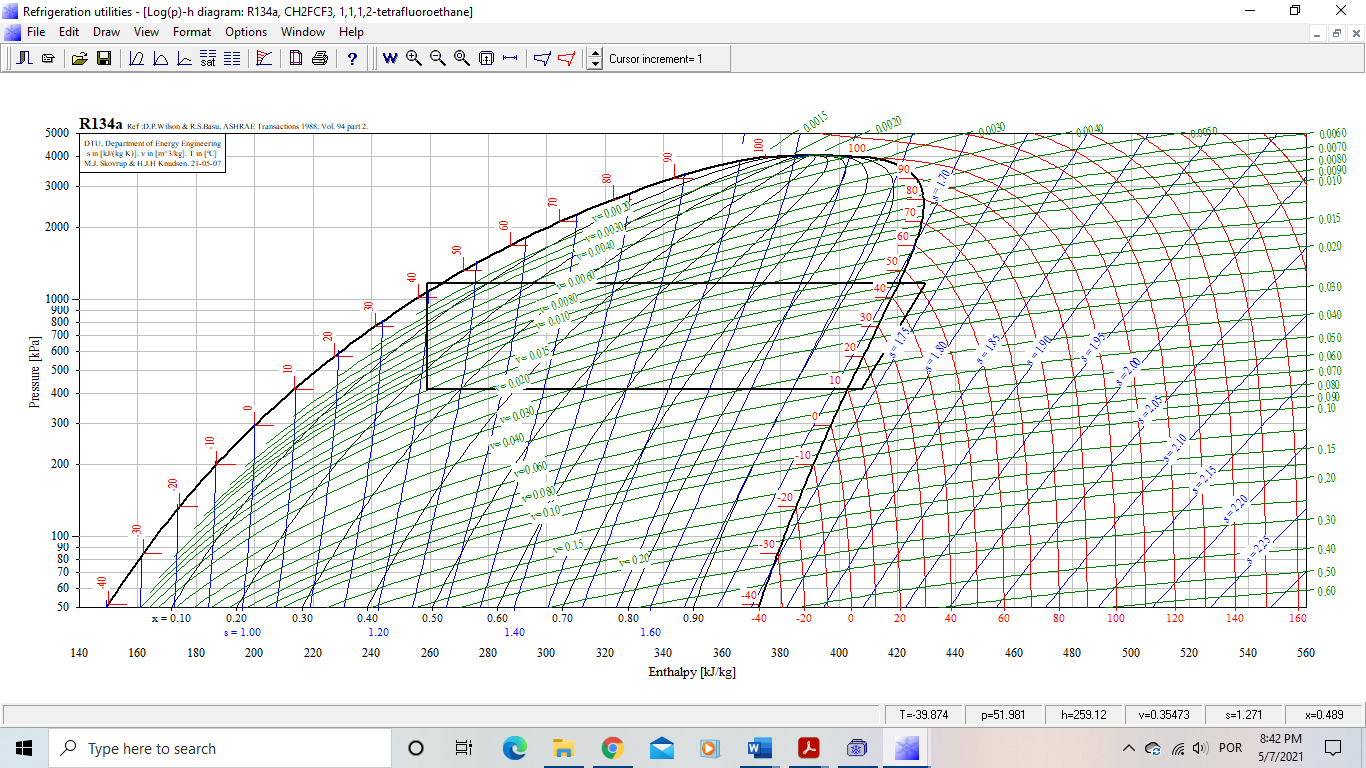Click the Enthalpy [kJ/kg] axis label
This screenshot has width=1366, height=768.
tap(692, 672)
